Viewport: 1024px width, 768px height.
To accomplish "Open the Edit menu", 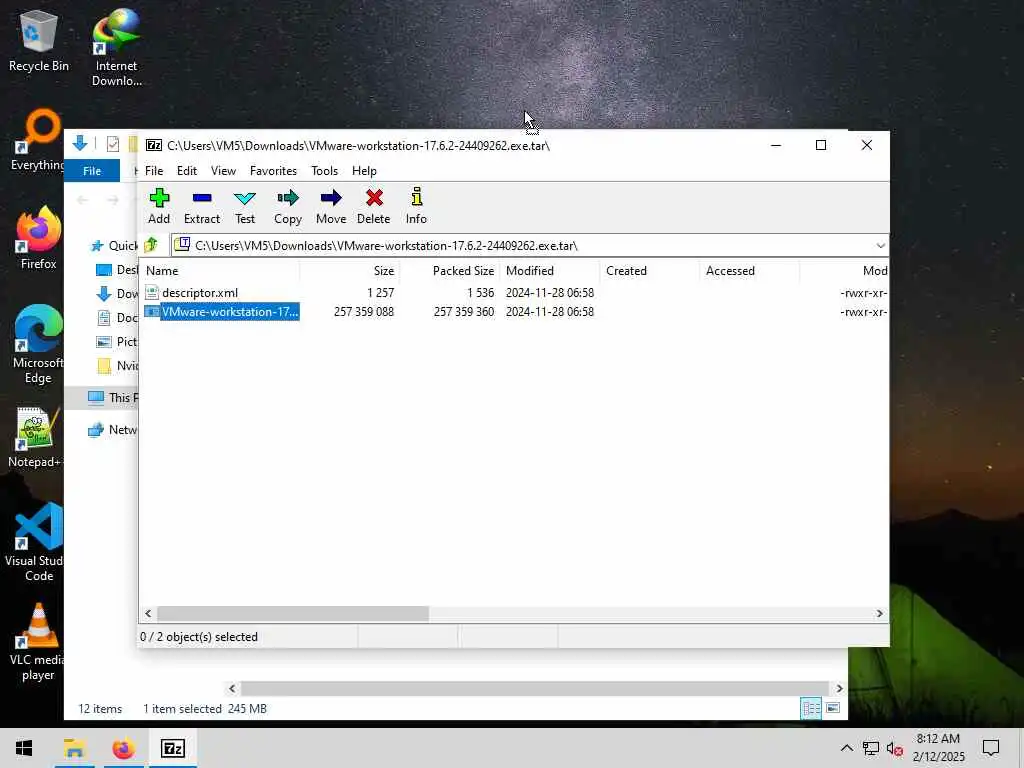I will click(187, 170).
